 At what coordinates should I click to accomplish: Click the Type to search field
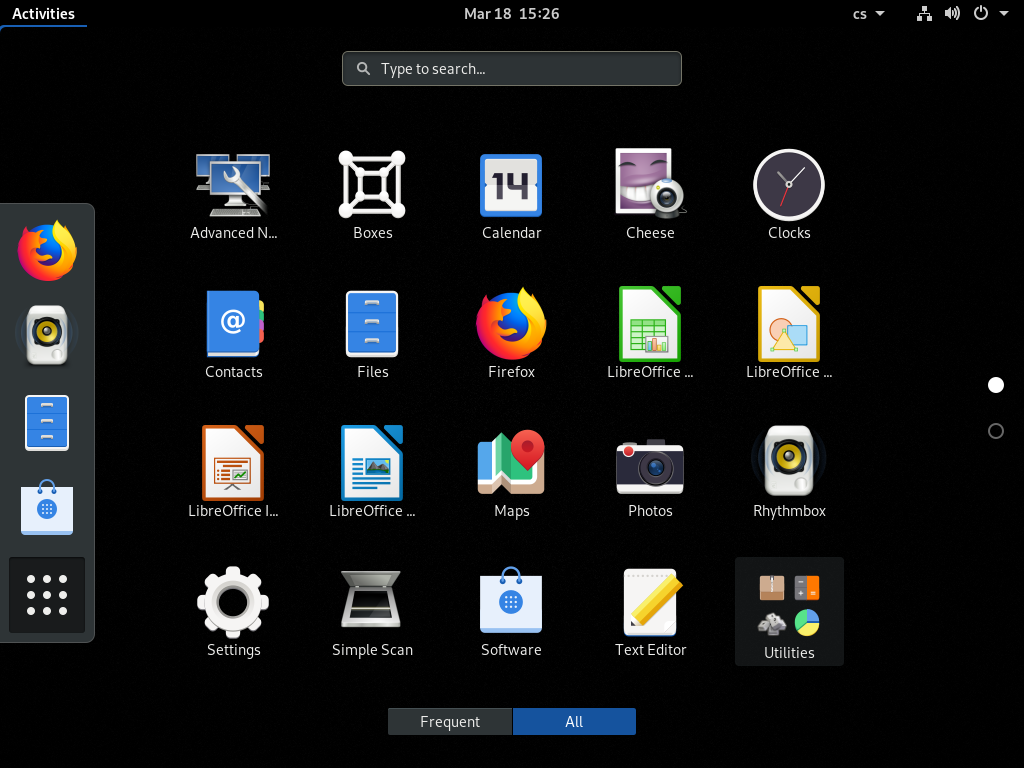pyautogui.click(x=512, y=69)
